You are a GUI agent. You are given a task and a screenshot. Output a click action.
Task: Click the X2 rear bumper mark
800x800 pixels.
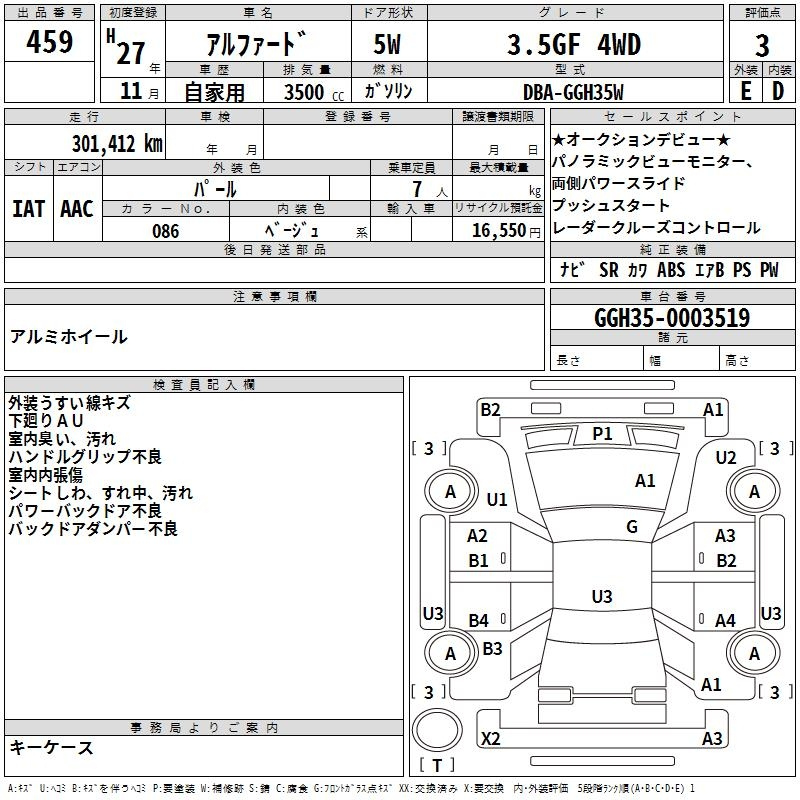[x=490, y=738]
